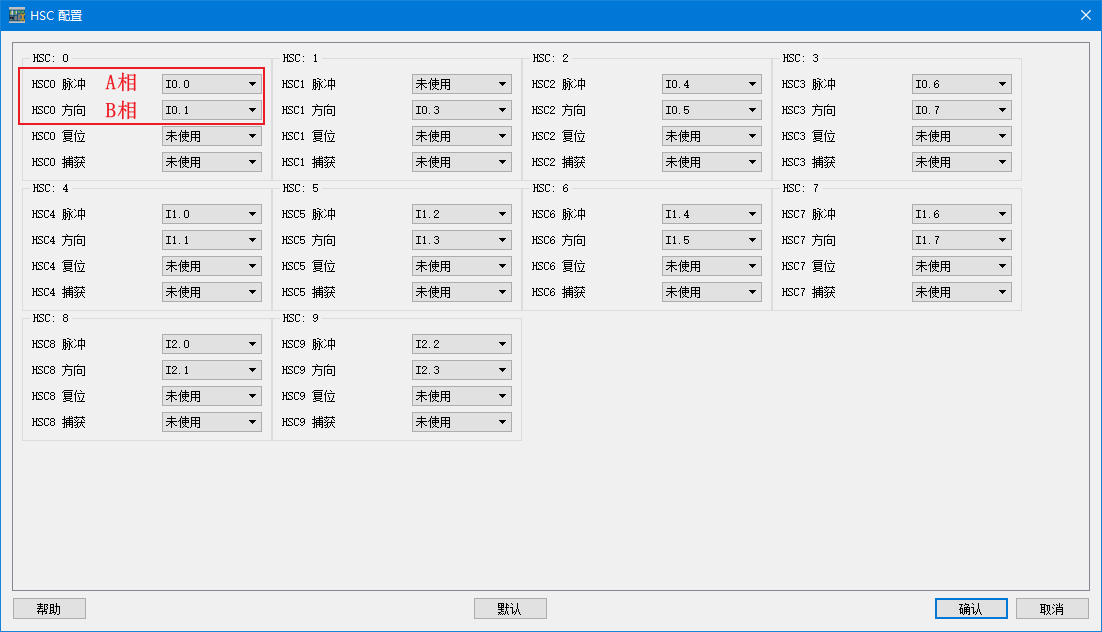Click the "HSC: 4" group title

(51, 188)
